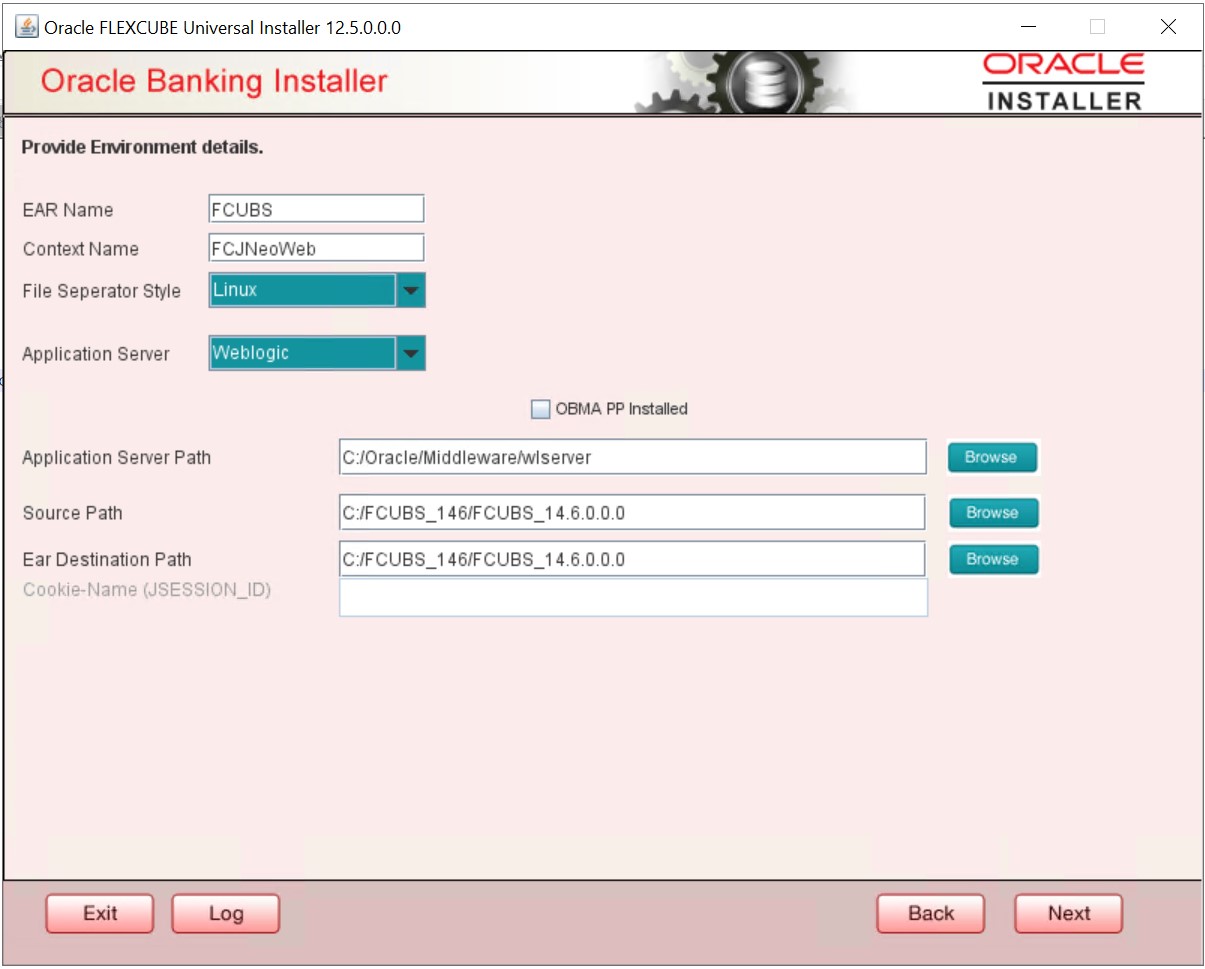Click the 'Application Server' label
The height and width of the screenshot is (969, 1205).
pos(96,354)
